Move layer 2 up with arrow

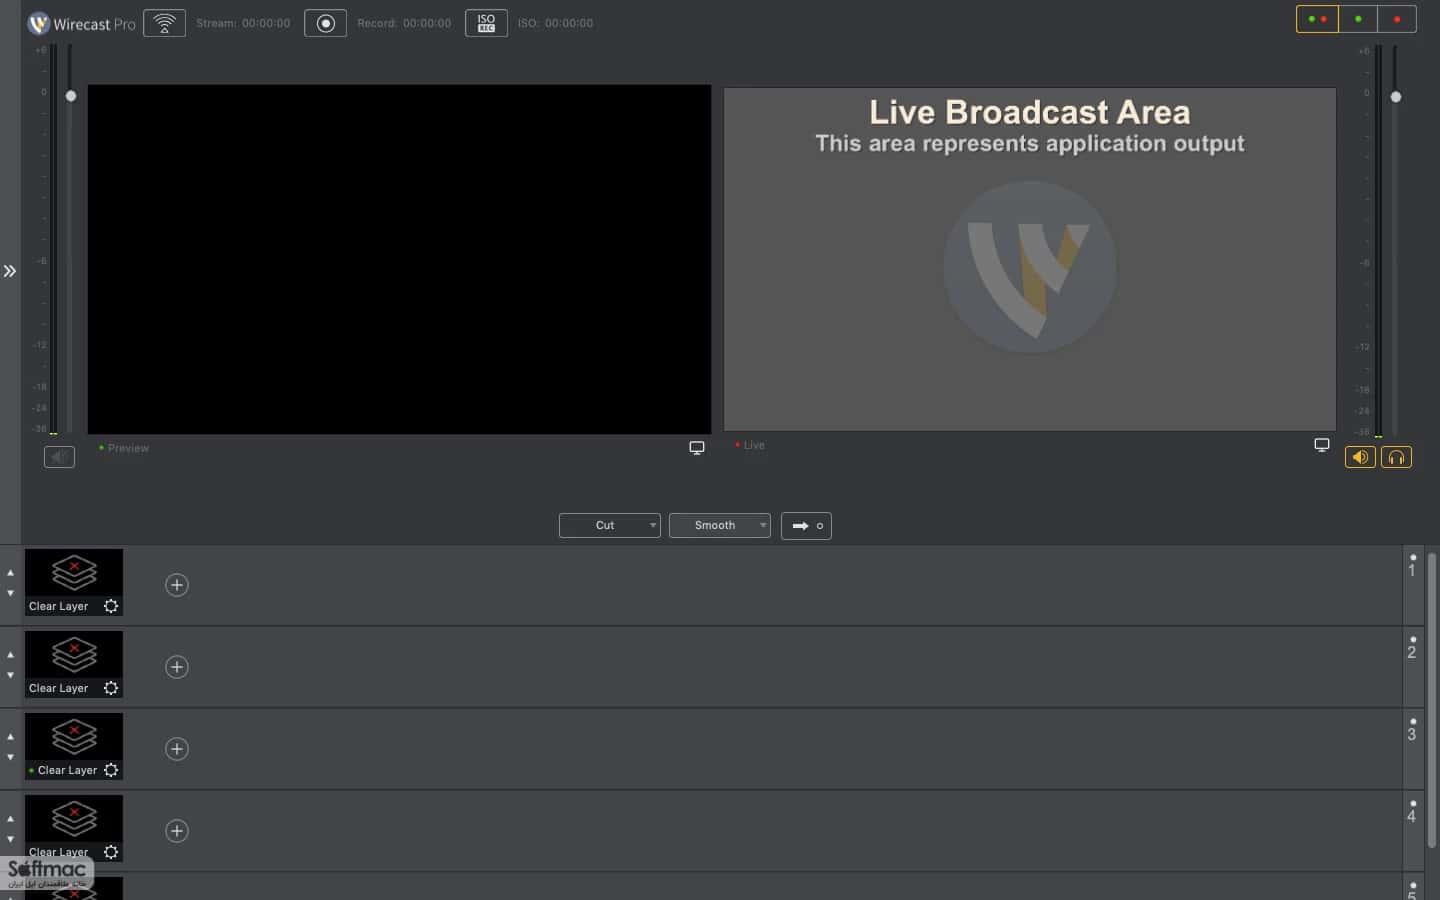11,655
